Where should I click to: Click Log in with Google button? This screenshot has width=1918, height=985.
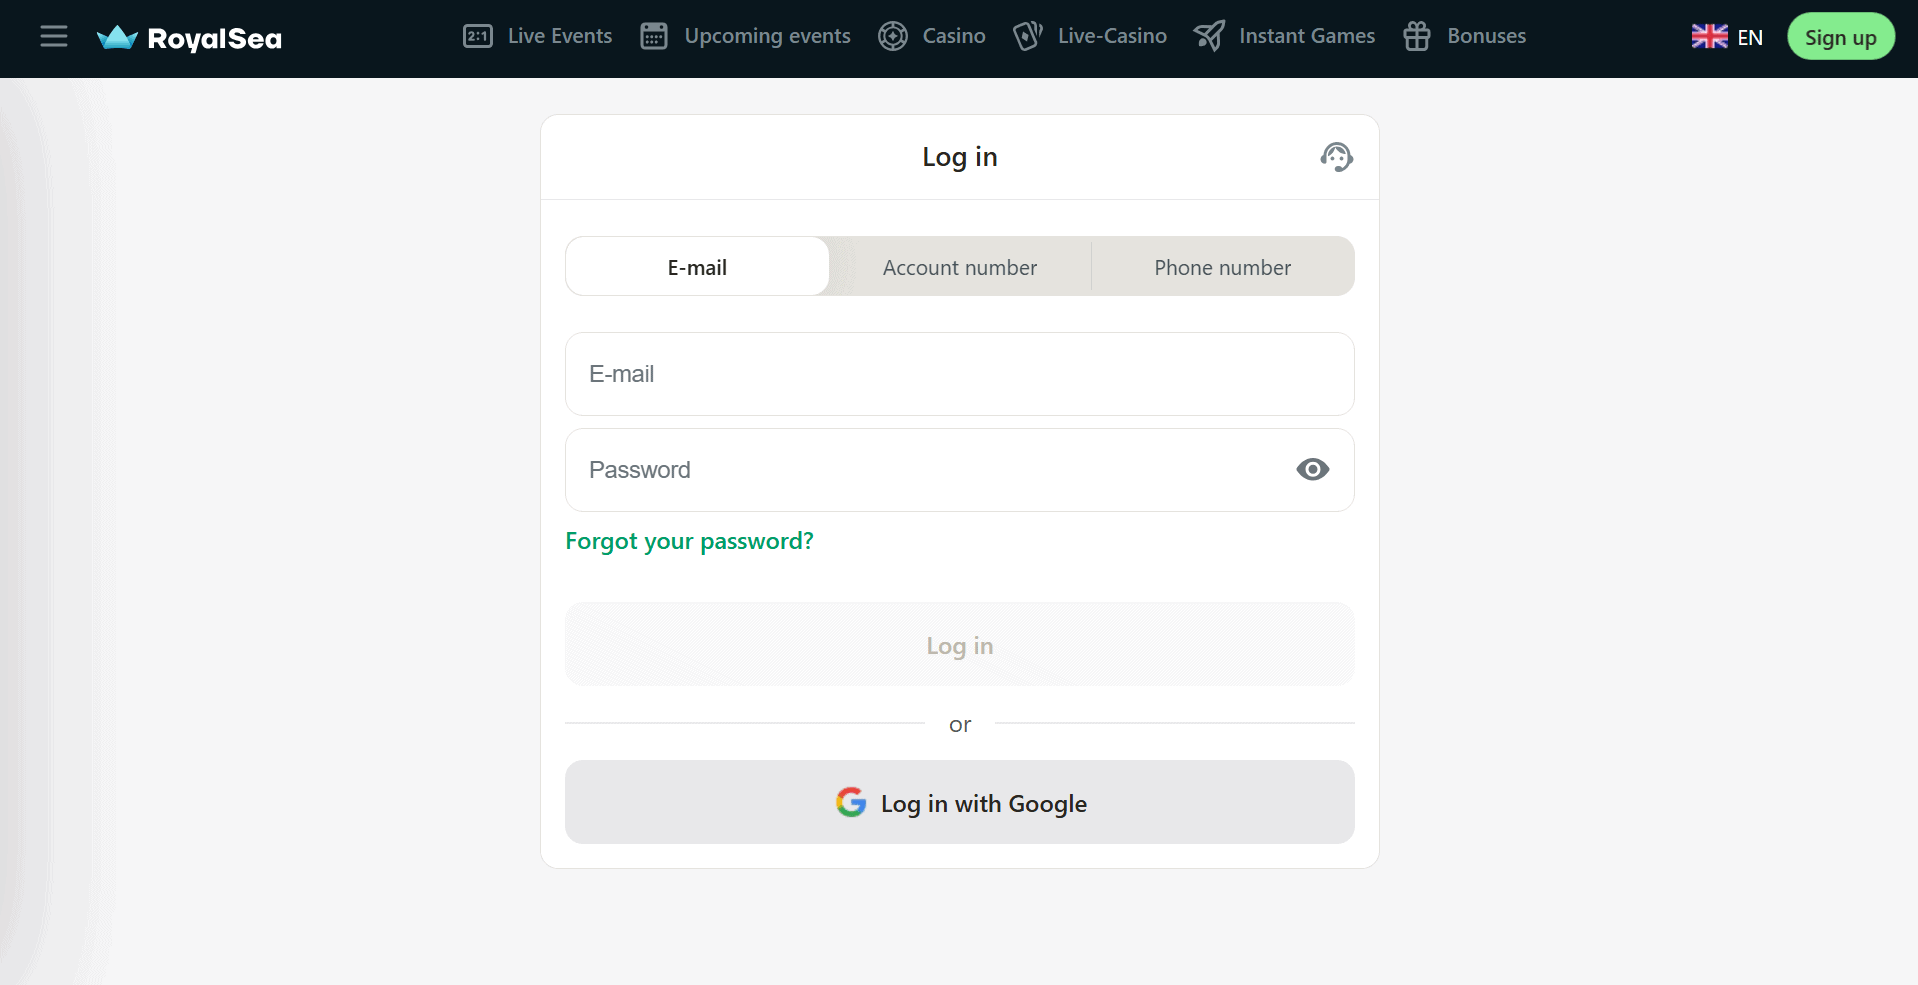[x=960, y=802]
